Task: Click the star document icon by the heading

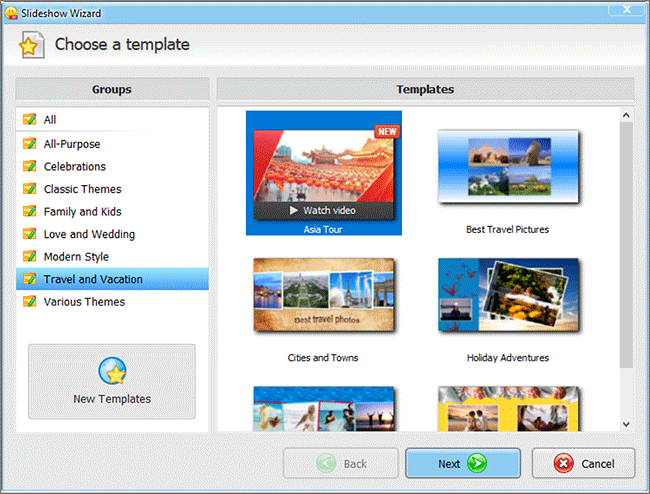Action: [x=31, y=45]
